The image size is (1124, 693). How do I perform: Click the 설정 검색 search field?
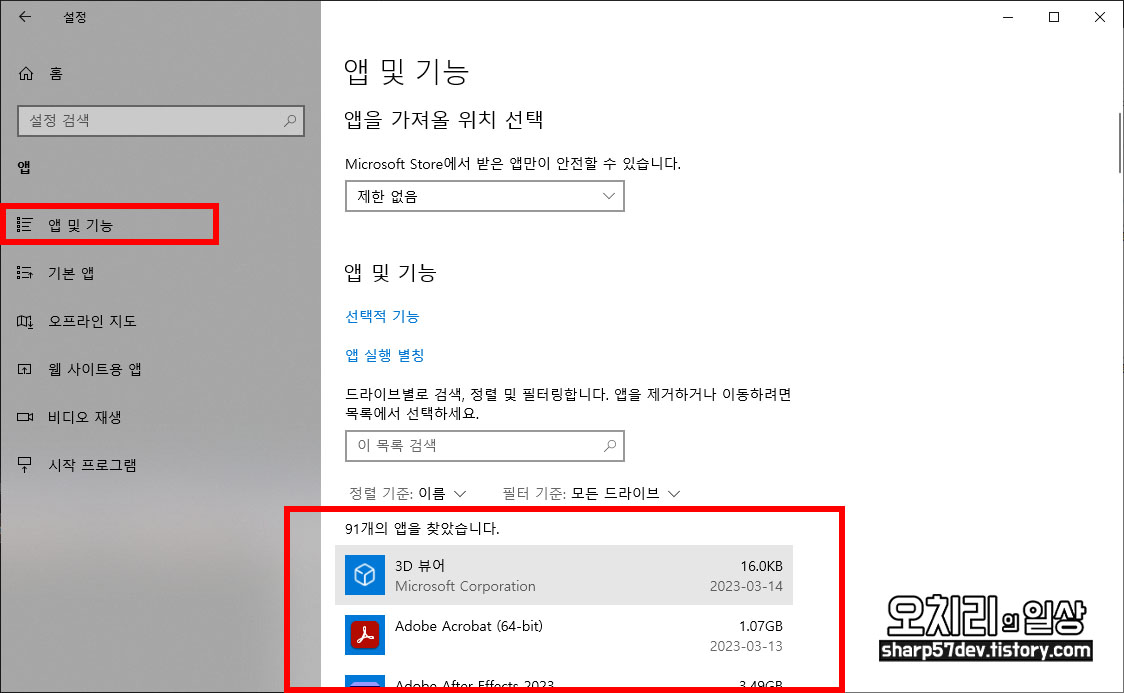coord(161,120)
